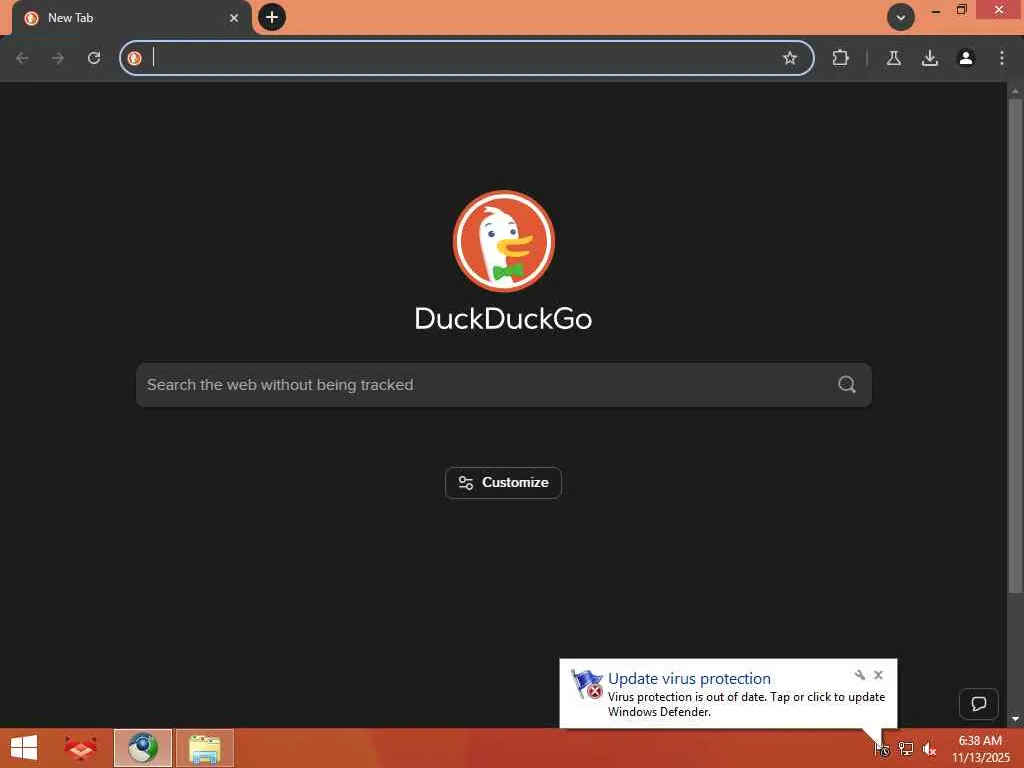
Task: Go forward to the next page
Action: pyautogui.click(x=58, y=58)
